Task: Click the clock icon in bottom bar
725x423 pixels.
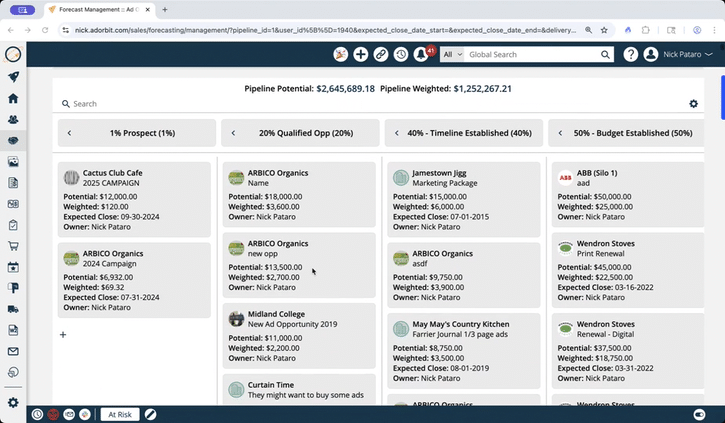Action: pyautogui.click(x=37, y=415)
